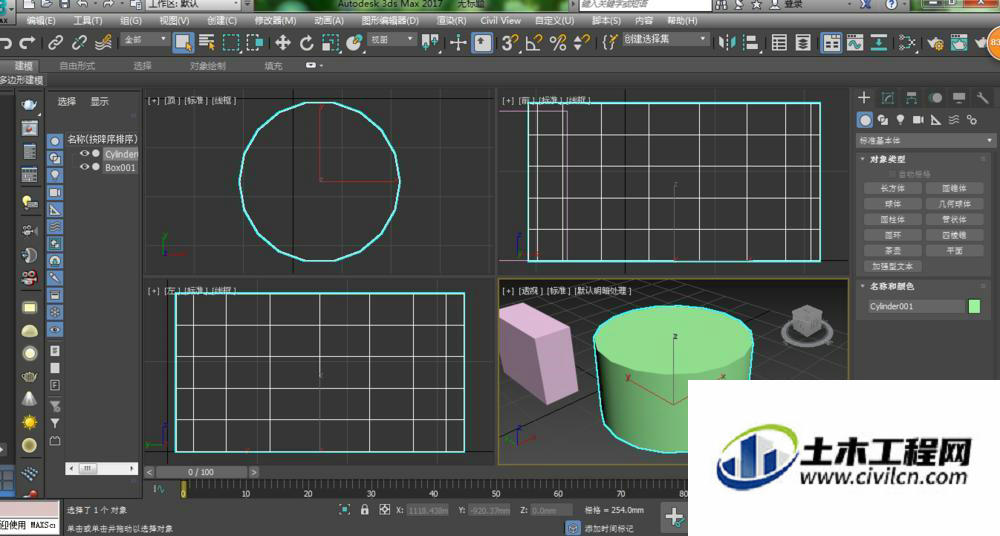Toggle Spinner Snap
The height and width of the screenshot is (536, 1000).
582,43
